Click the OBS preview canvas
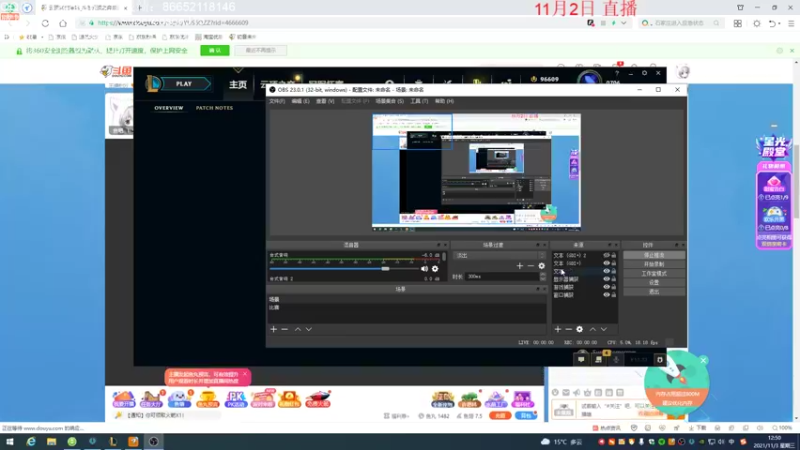Viewport: 800px width, 450px height. (x=476, y=172)
